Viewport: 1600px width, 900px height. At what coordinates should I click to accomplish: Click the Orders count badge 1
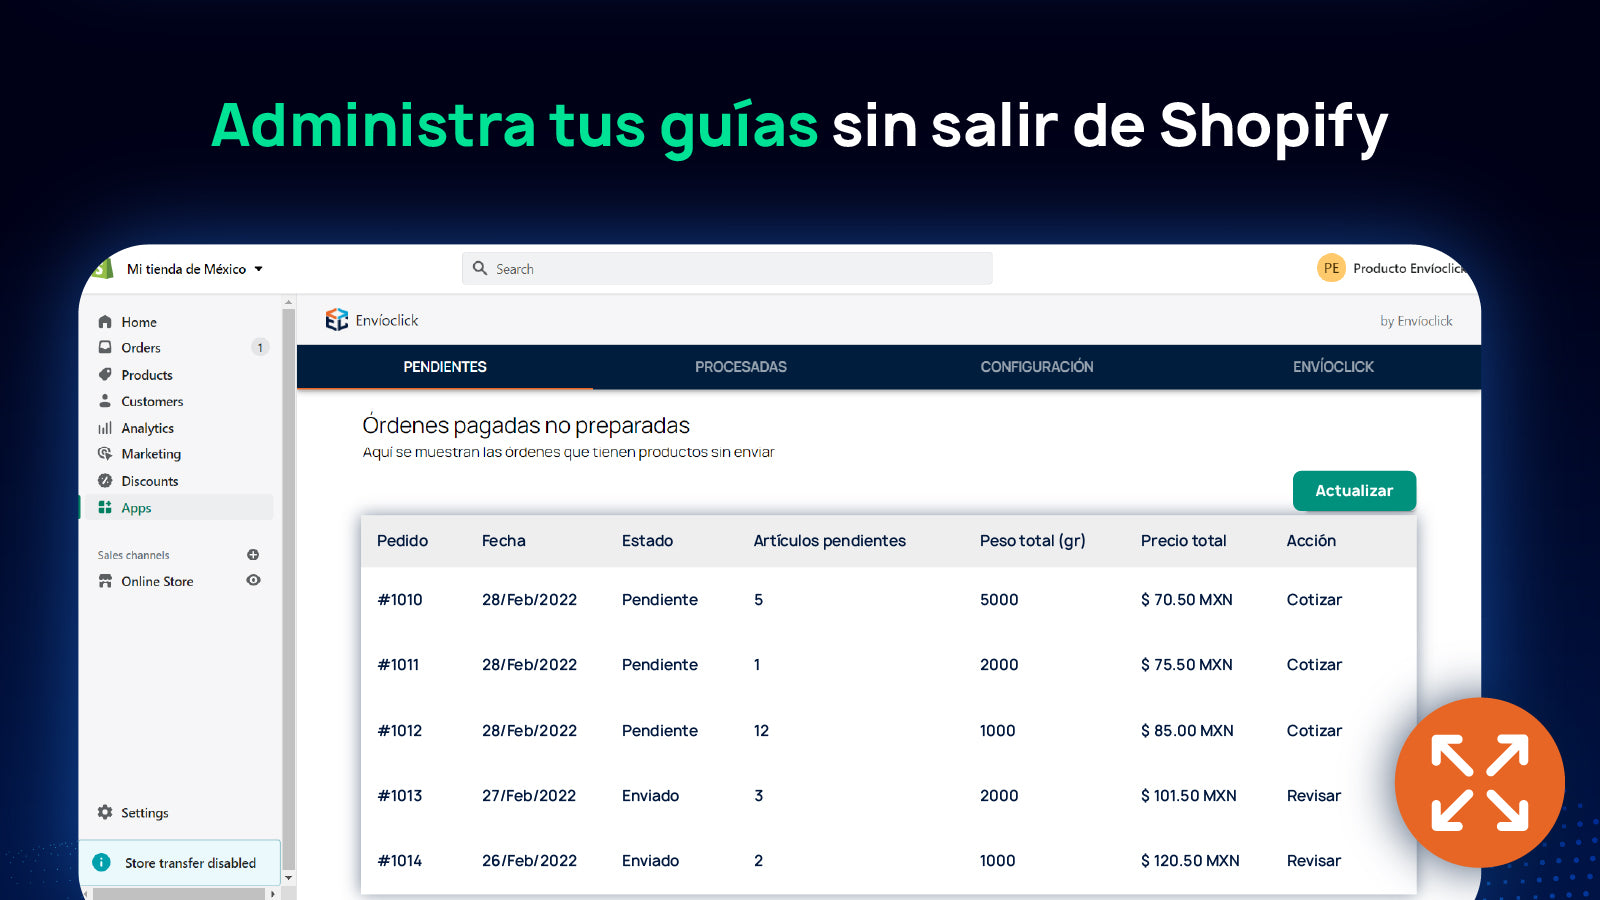(260, 348)
